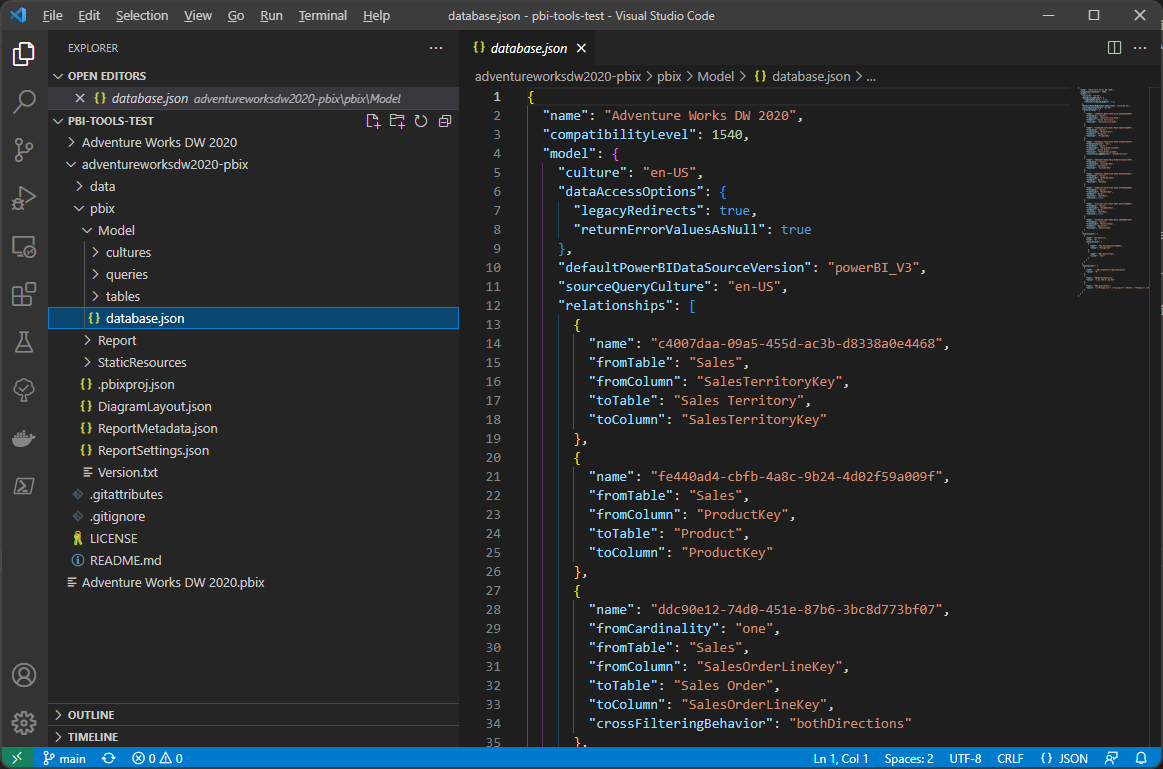Change file encoding UTF-8

click(965, 758)
